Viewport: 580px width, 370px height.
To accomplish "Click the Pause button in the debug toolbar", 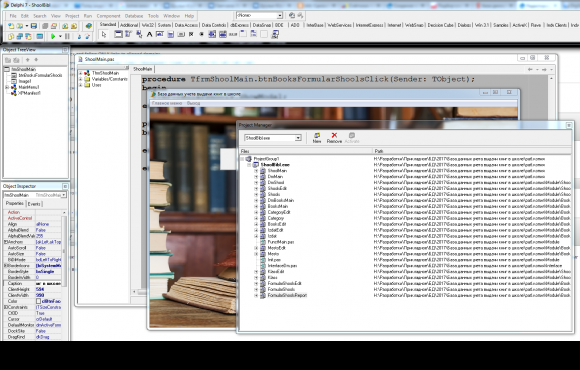I will tap(67, 36).
